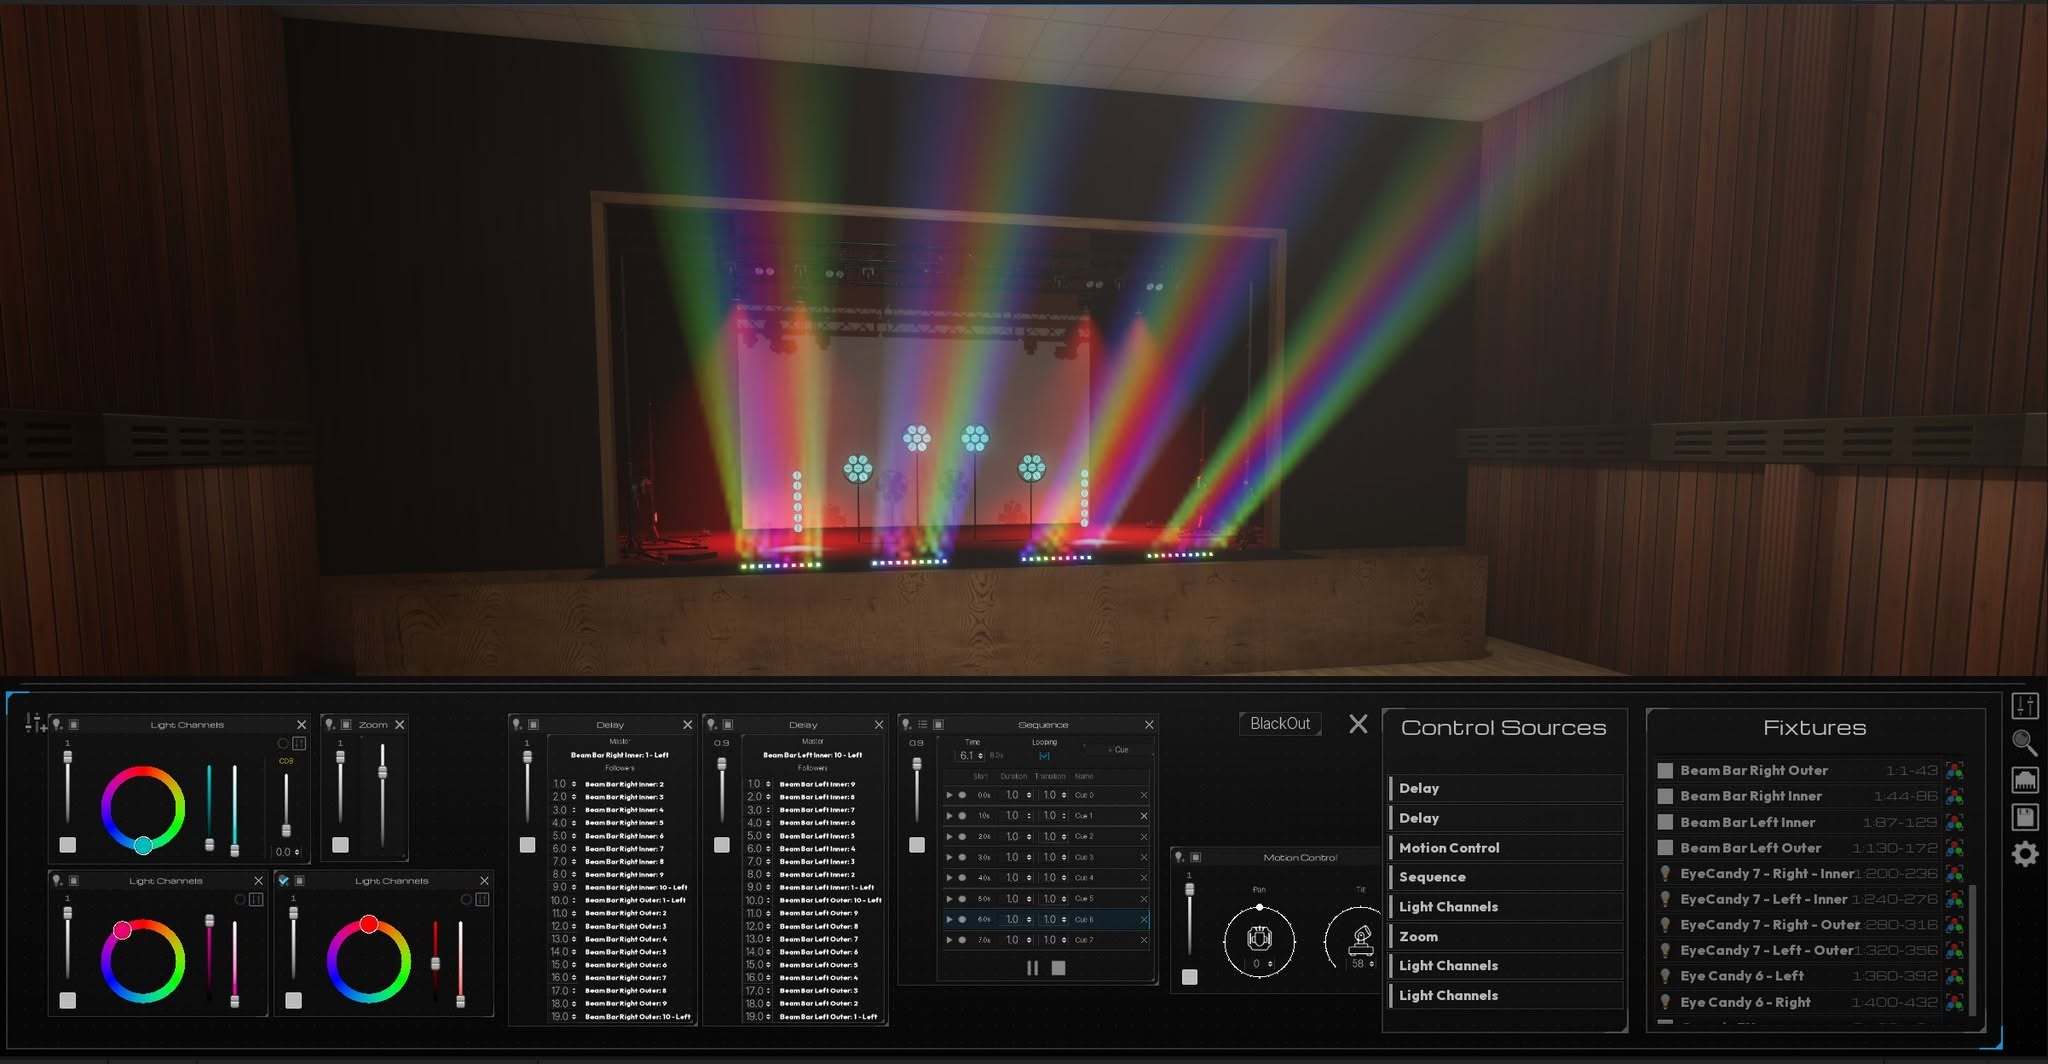The image size is (2048, 1064).
Task: Stop the sequence playback
Action: click(x=1059, y=967)
